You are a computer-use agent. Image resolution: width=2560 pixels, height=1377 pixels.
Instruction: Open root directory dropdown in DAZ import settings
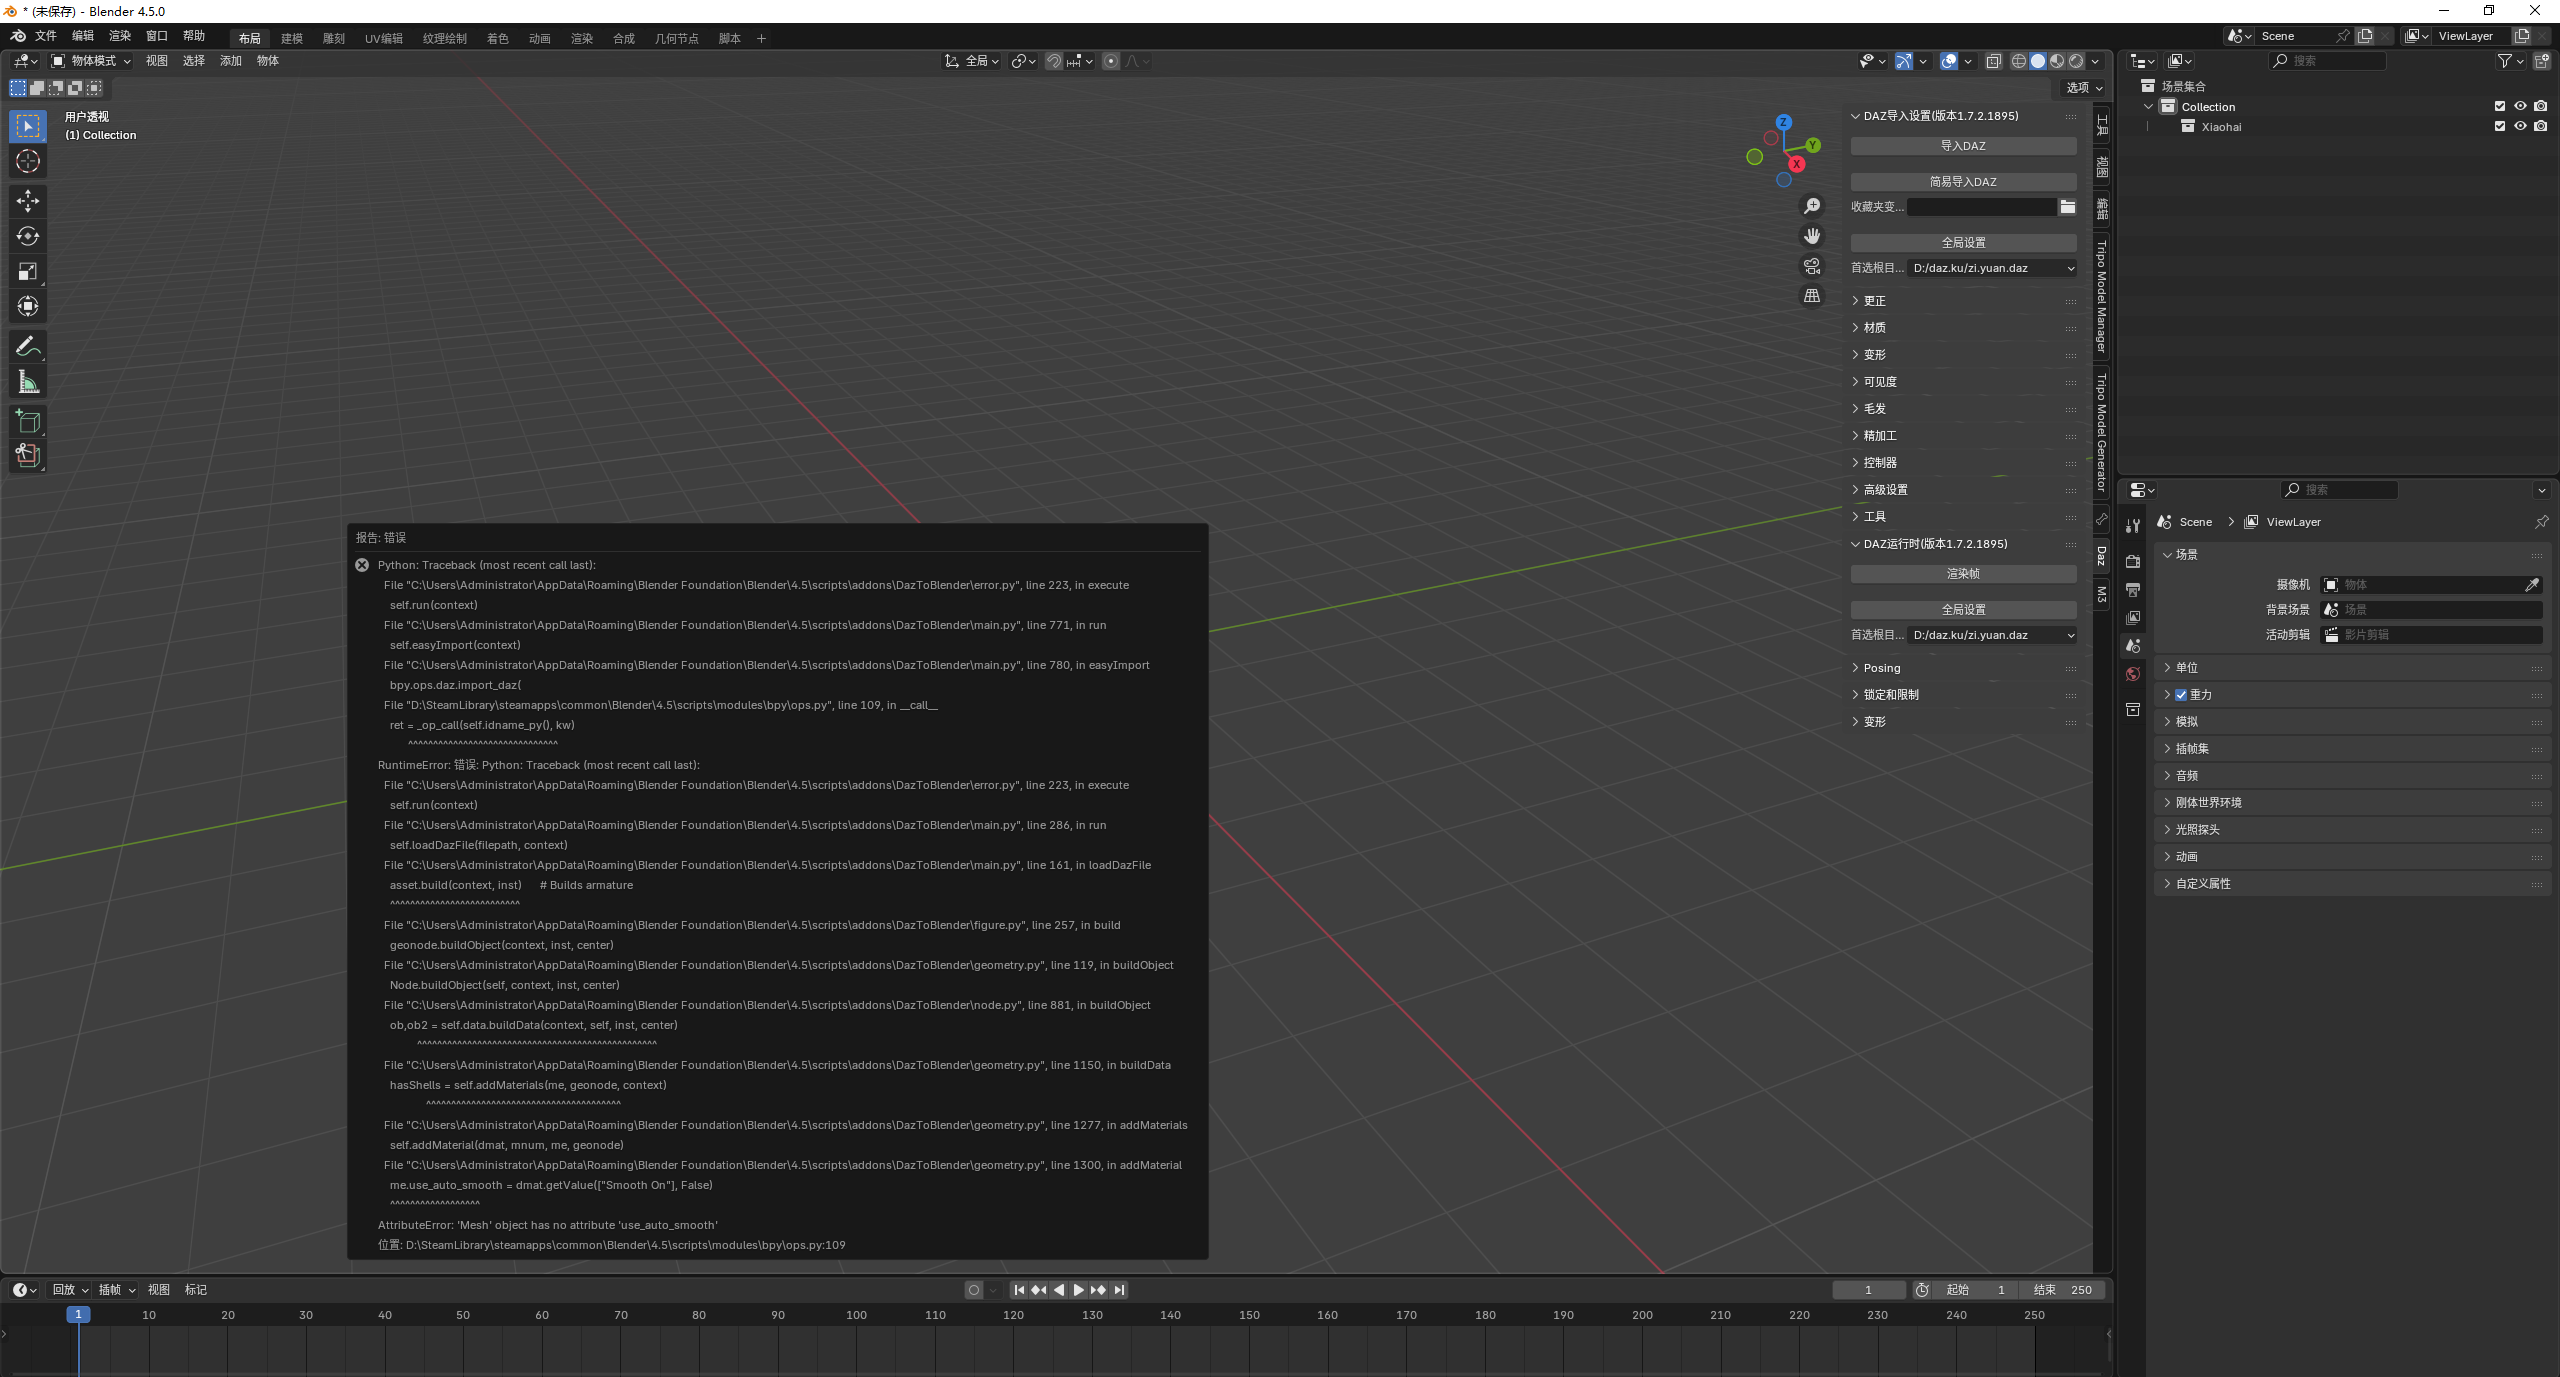(1993, 268)
